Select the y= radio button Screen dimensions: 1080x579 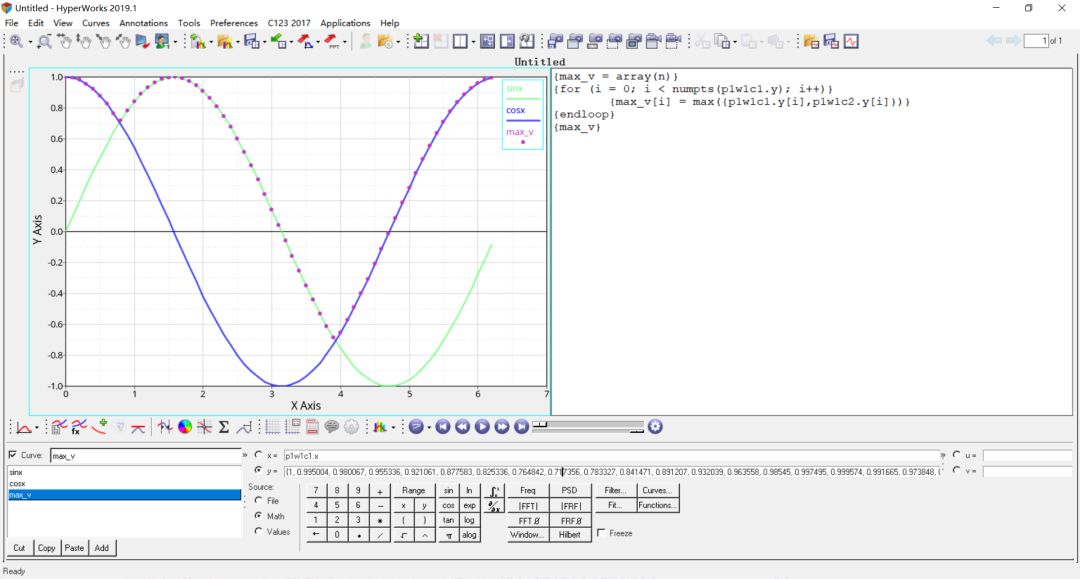[x=258, y=470]
